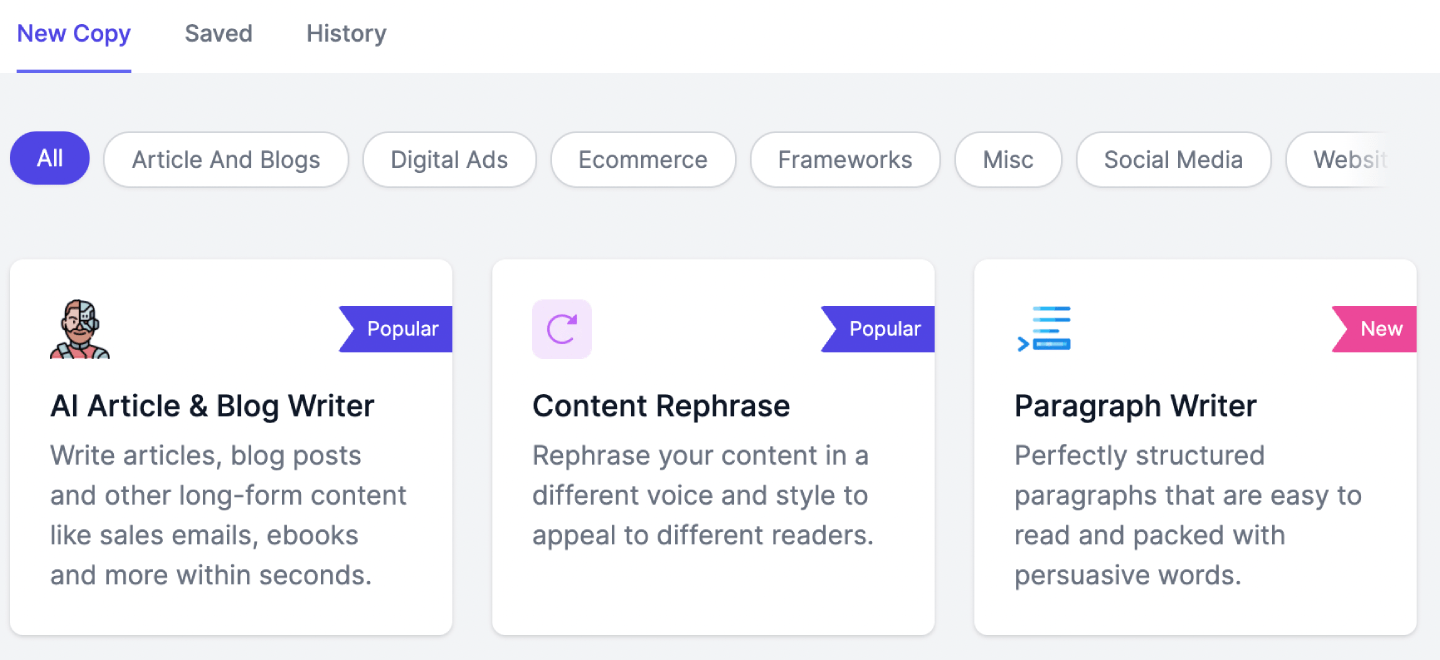The width and height of the screenshot is (1440, 660).
Task: Open the Paragraph Writer card description
Action: tap(1188, 515)
